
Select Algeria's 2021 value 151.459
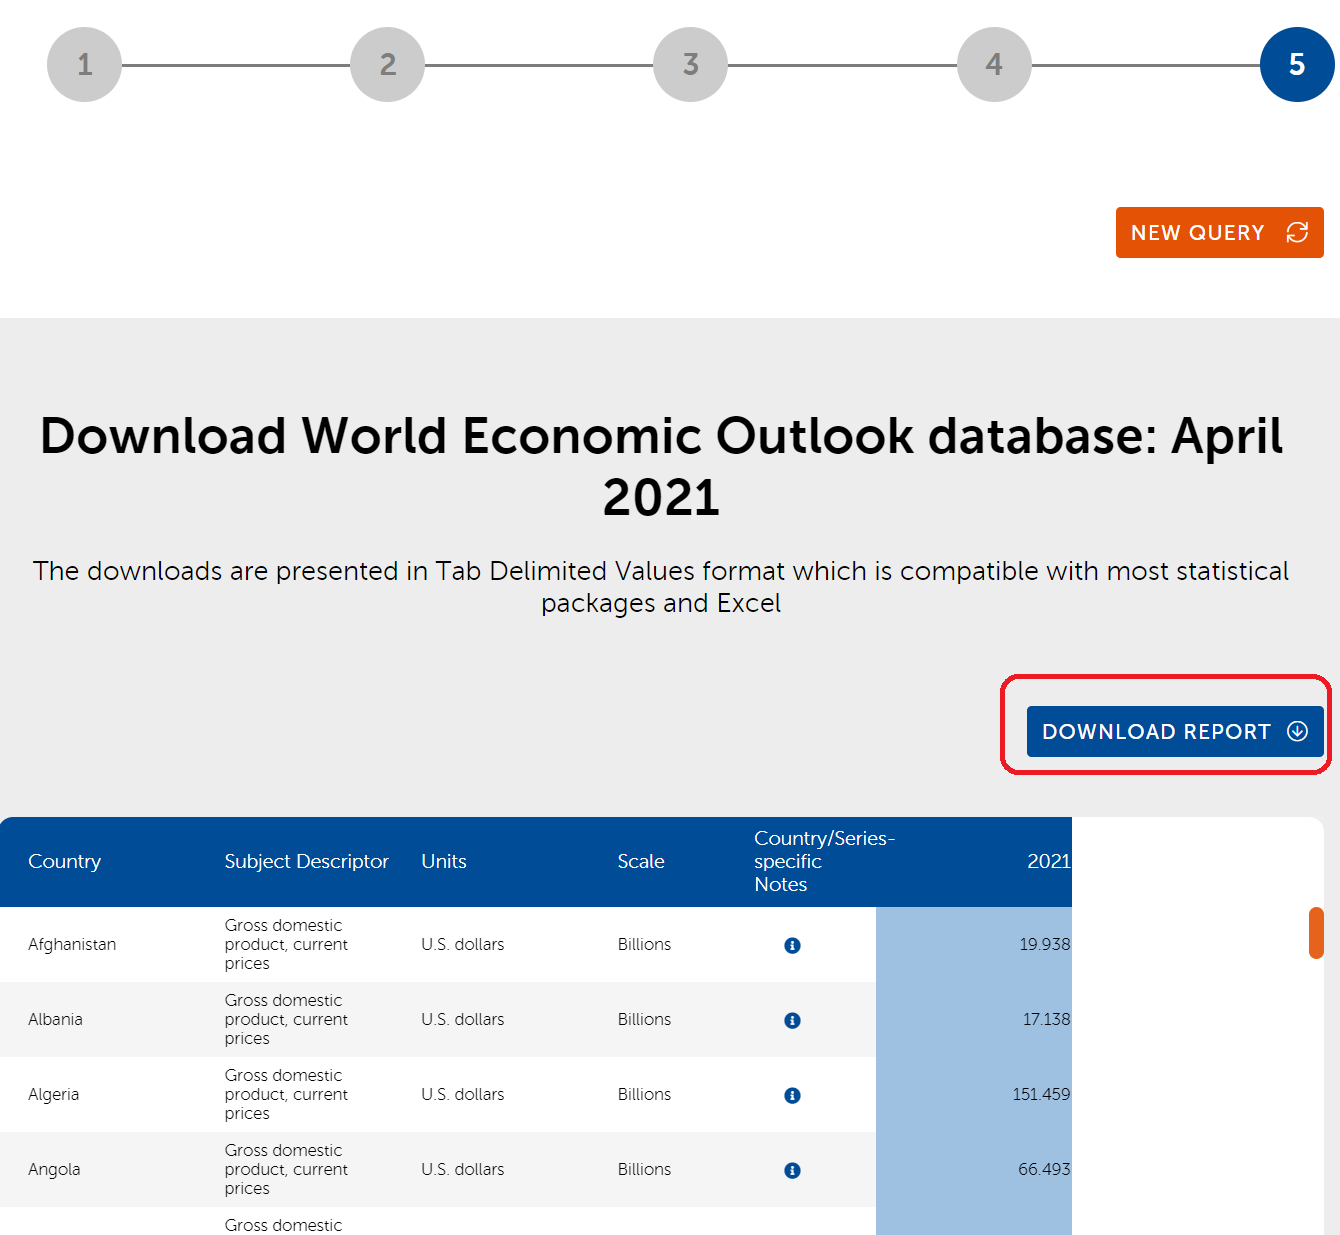point(1040,1094)
